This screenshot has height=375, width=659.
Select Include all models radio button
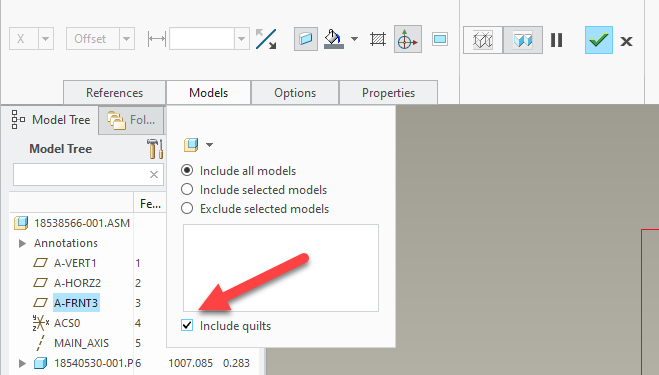187,171
